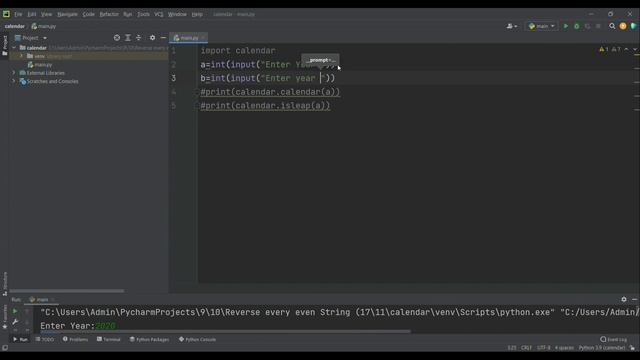Click the locate opened file target icon
Image resolution: width=640 pixels, height=360 pixels.
117,38
